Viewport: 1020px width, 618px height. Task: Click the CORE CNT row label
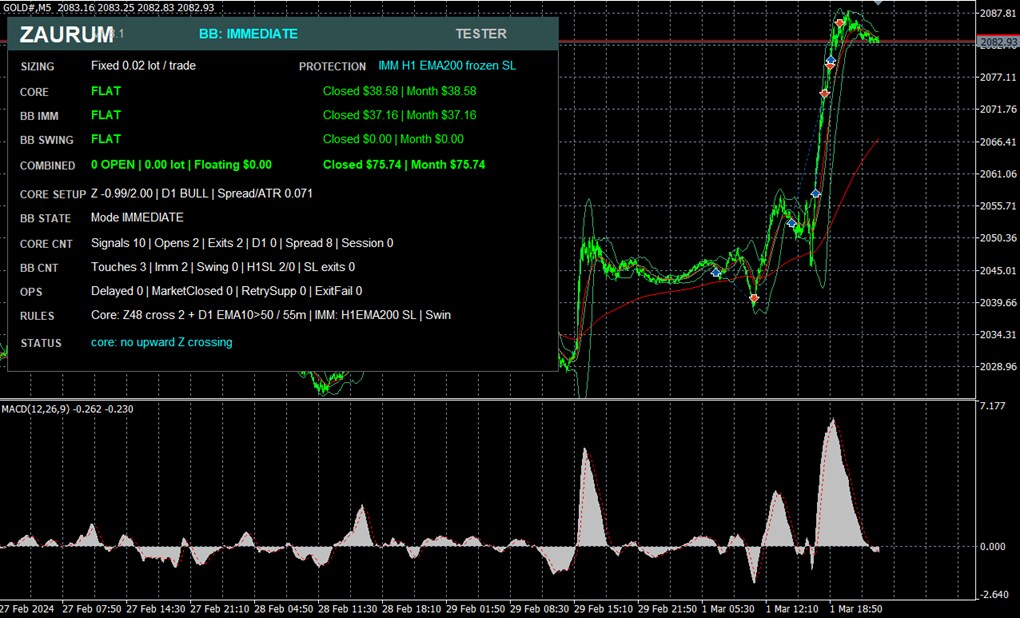tap(46, 244)
